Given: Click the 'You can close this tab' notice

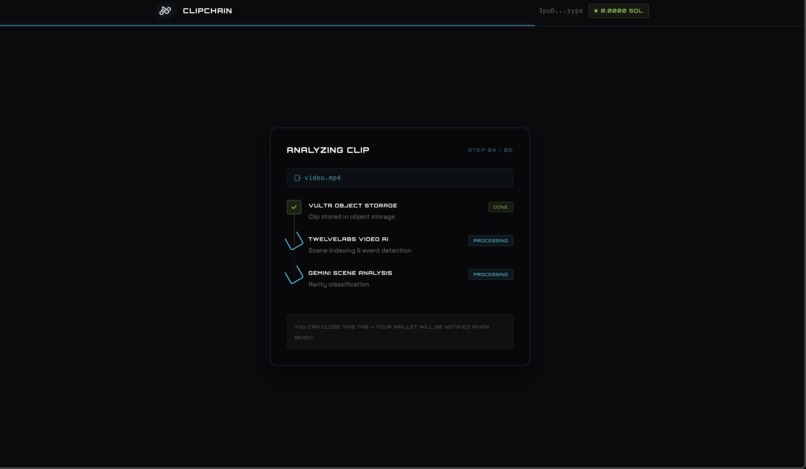Looking at the screenshot, I should 400,332.
